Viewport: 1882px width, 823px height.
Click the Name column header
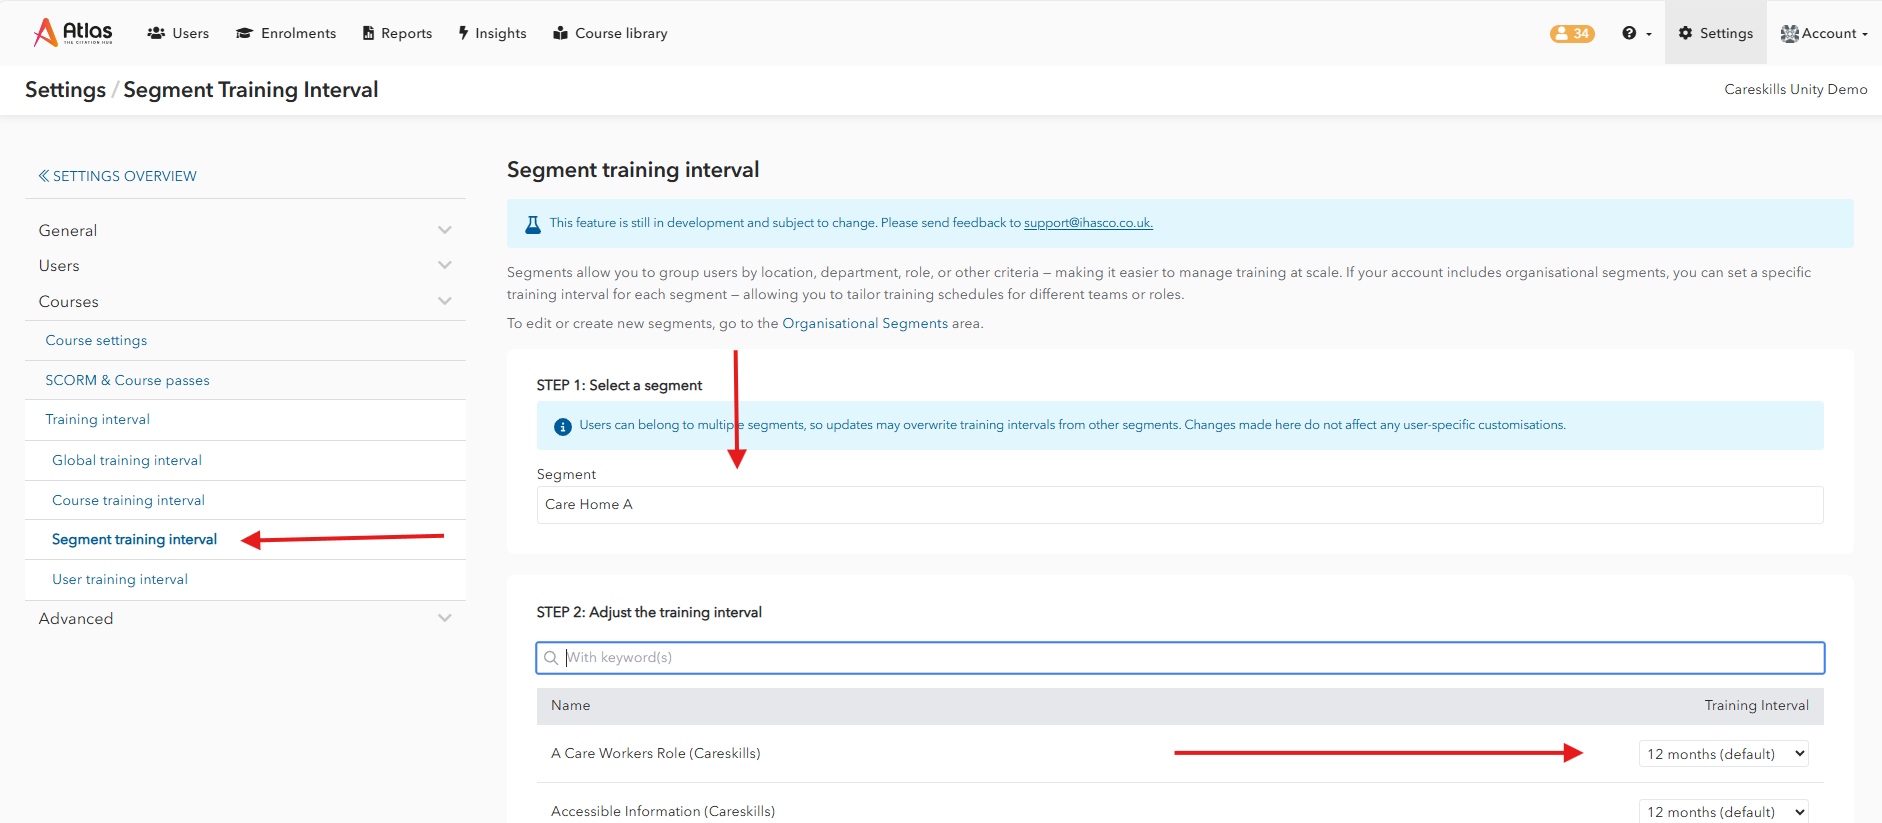point(570,706)
